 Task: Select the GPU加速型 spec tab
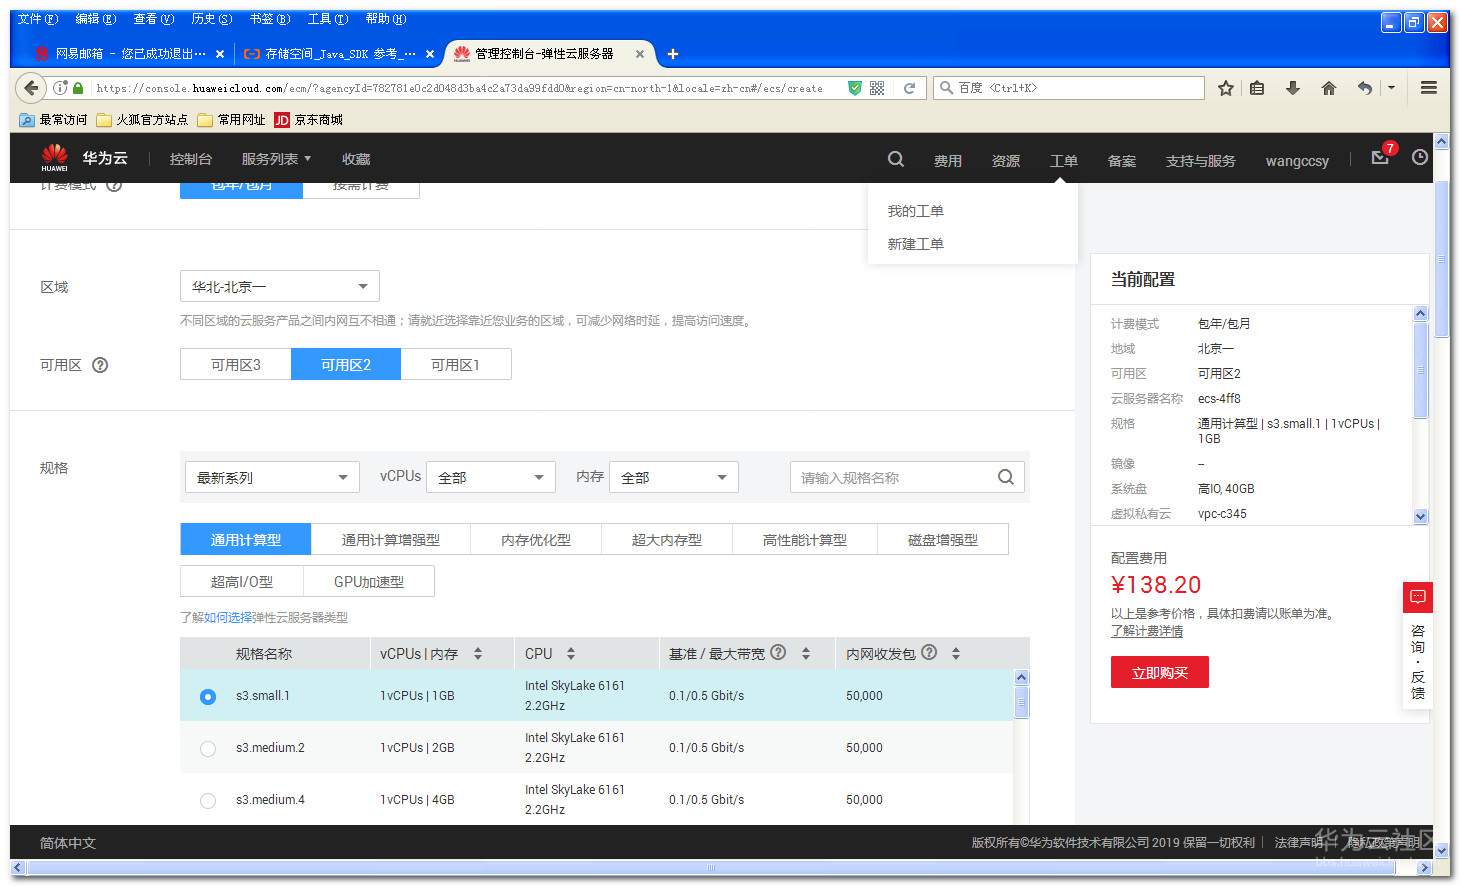[369, 581]
